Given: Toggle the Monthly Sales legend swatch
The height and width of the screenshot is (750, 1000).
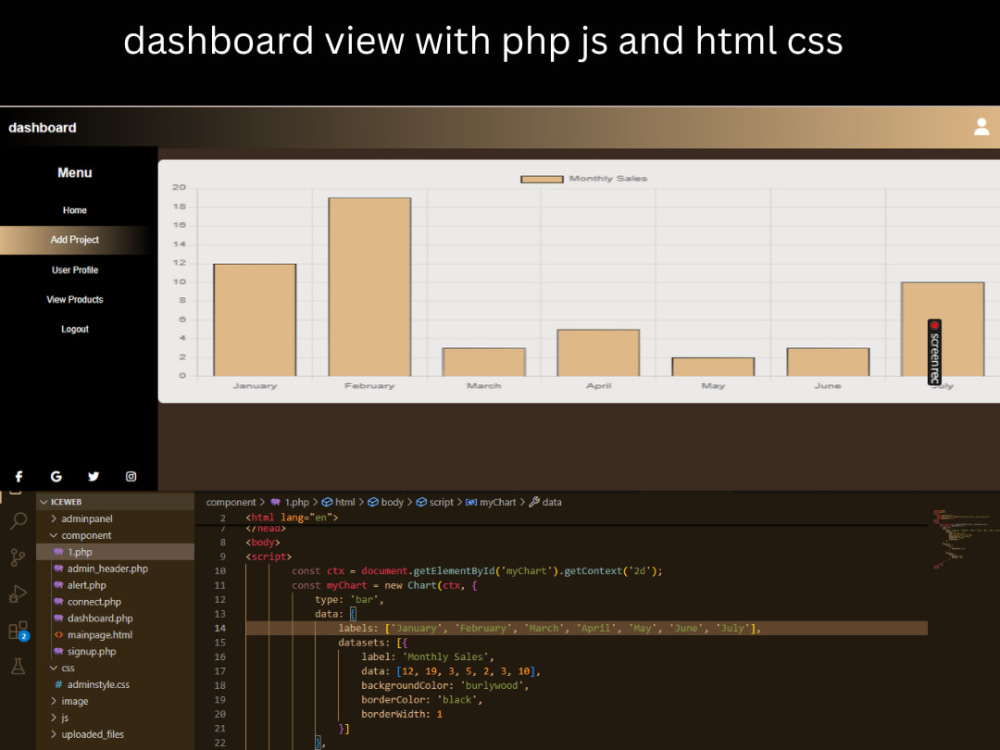Looking at the screenshot, I should [x=541, y=179].
